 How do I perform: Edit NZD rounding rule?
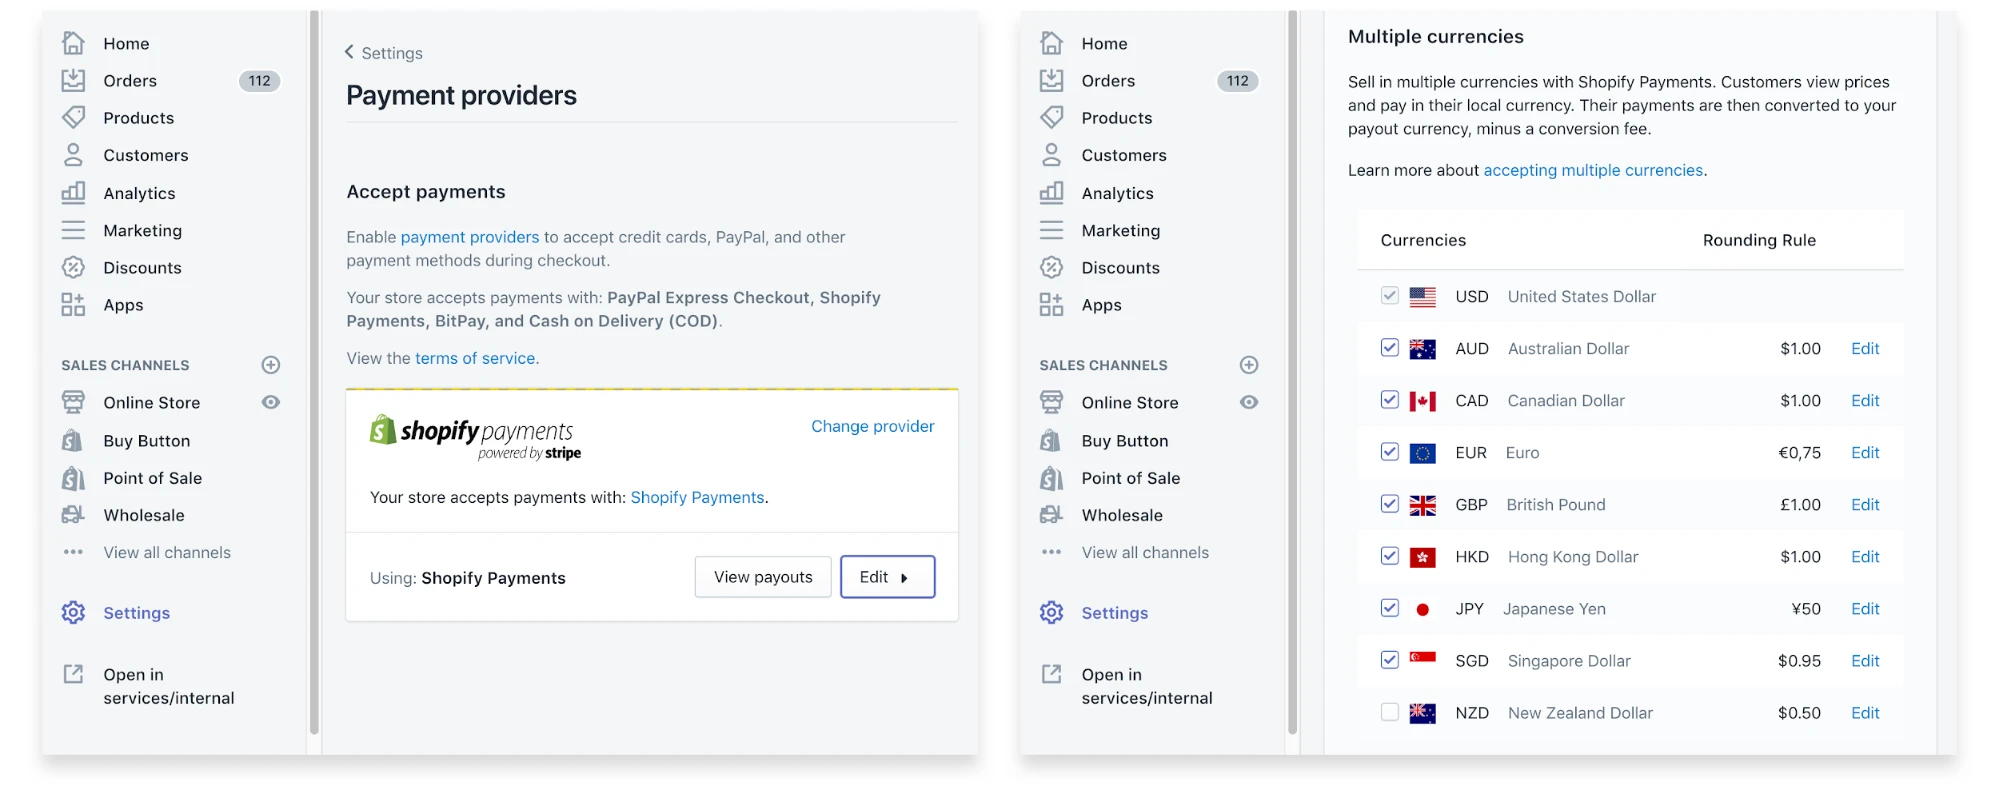coord(1865,712)
